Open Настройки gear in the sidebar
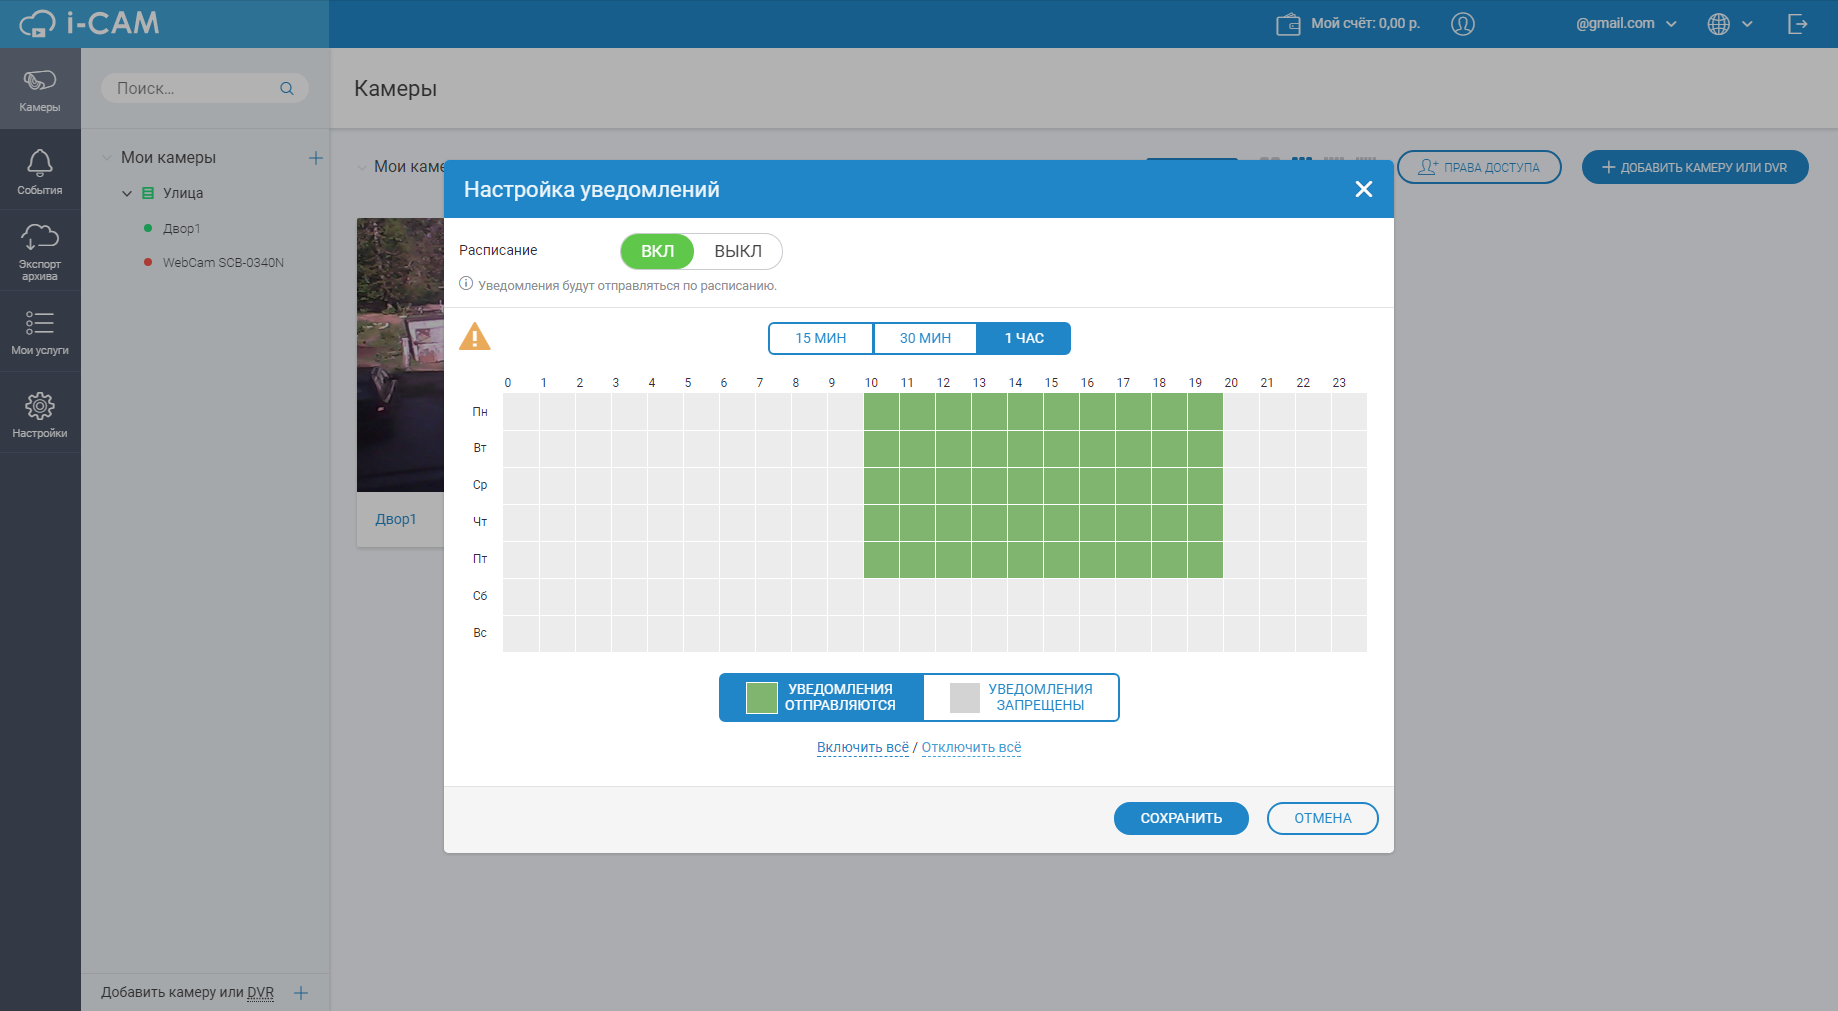The width and height of the screenshot is (1838, 1011). tap(40, 414)
